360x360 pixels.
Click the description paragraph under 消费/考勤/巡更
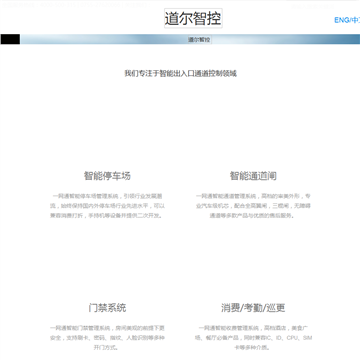(253, 338)
